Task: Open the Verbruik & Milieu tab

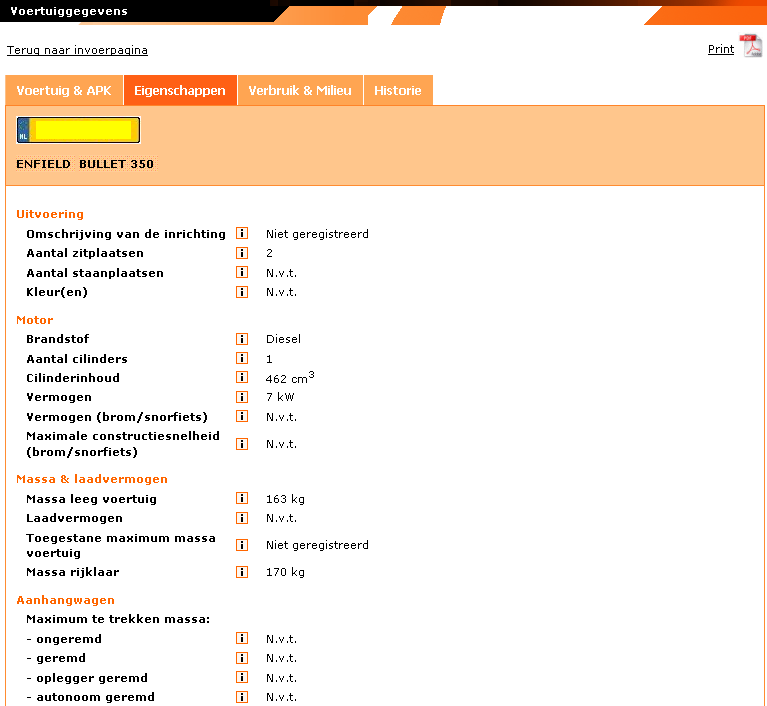Action: tap(300, 90)
